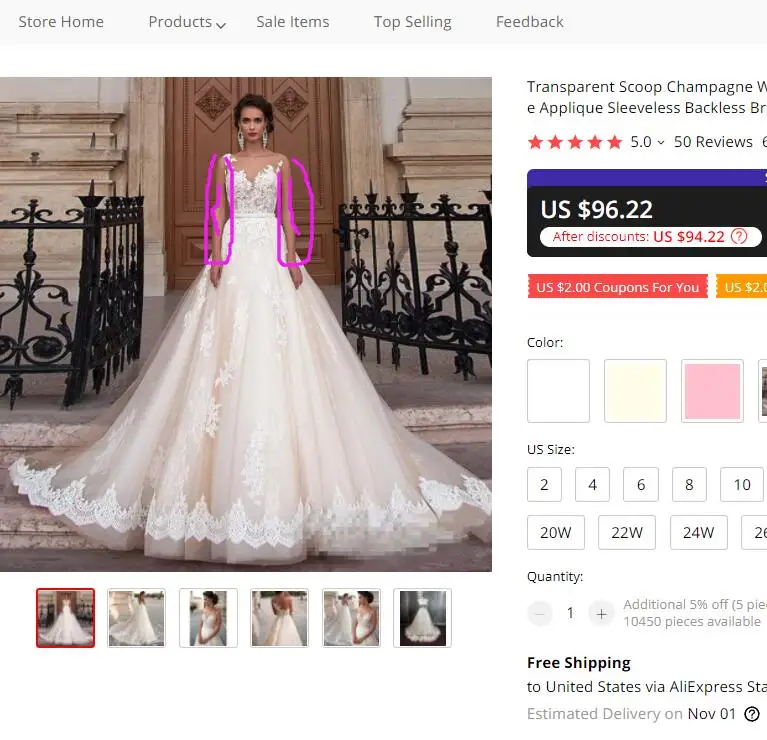Expand the Products dropdown menu

[x=187, y=22]
